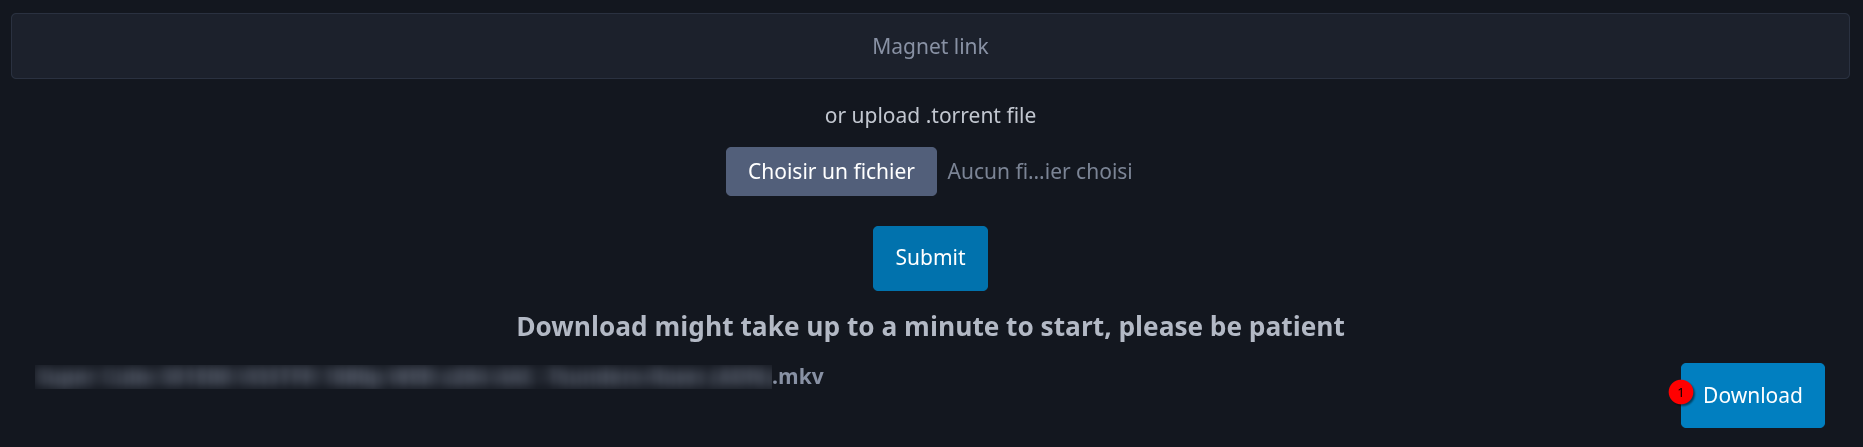Open file picker via Choisir un fichier
Screen dimensions: 1863x447
coord(831,171)
